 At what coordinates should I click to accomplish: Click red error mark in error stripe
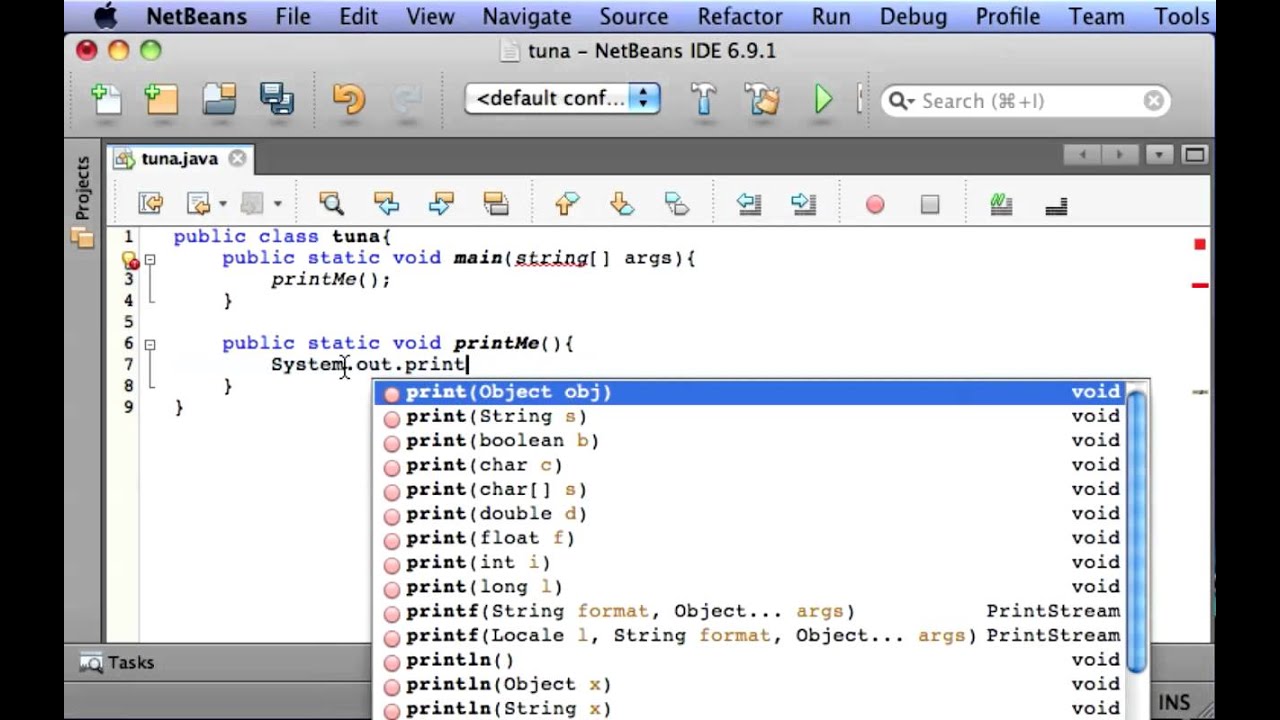[1200, 285]
